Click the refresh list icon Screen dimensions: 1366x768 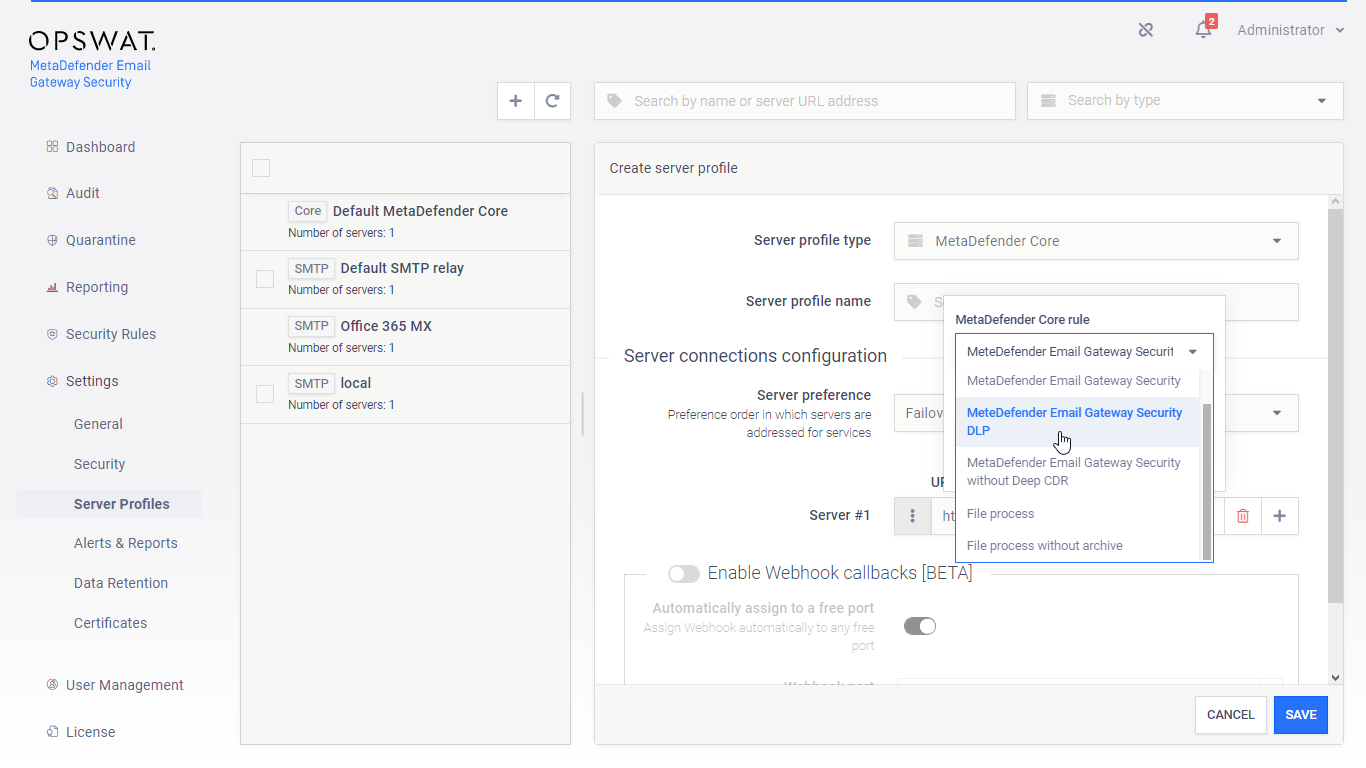(552, 101)
